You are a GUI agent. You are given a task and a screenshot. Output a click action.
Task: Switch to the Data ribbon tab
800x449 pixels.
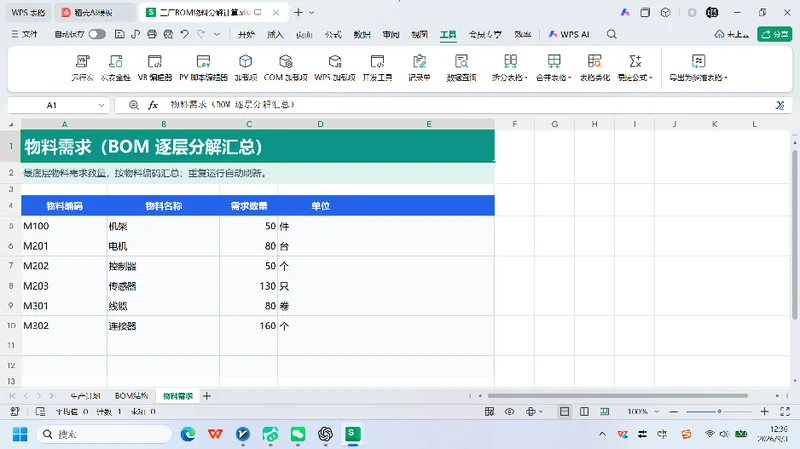tap(362, 34)
